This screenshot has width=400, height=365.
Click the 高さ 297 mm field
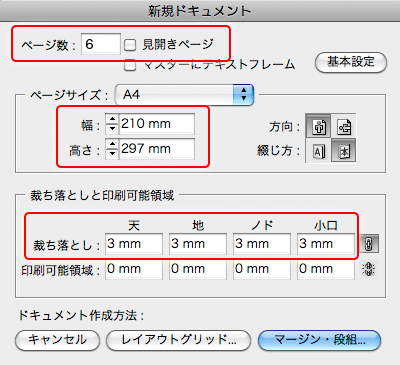pyautogui.click(x=157, y=149)
